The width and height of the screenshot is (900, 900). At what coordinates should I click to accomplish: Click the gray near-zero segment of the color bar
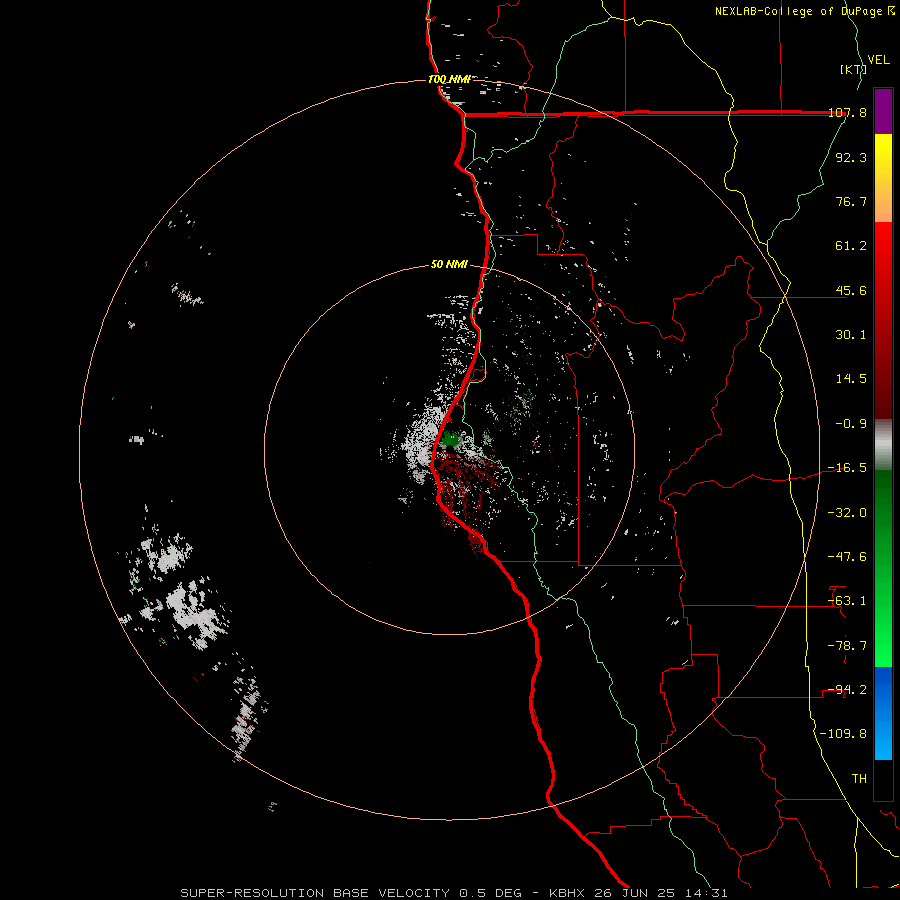click(x=883, y=445)
